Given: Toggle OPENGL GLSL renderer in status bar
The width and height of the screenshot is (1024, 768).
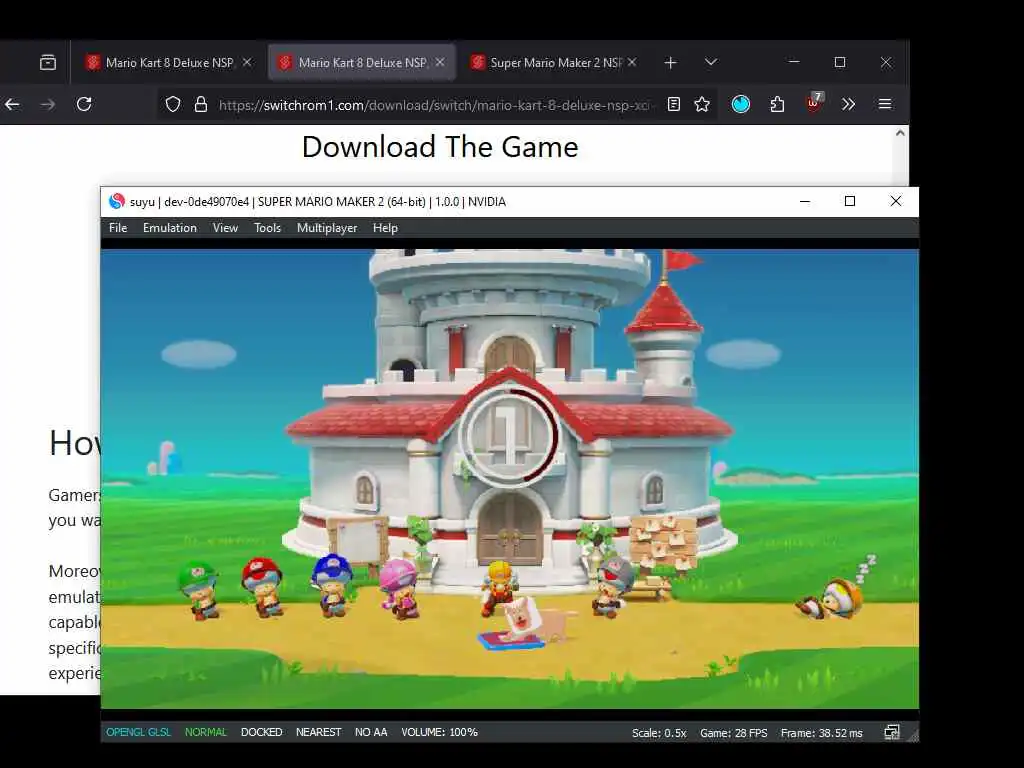Looking at the screenshot, I should (138, 732).
